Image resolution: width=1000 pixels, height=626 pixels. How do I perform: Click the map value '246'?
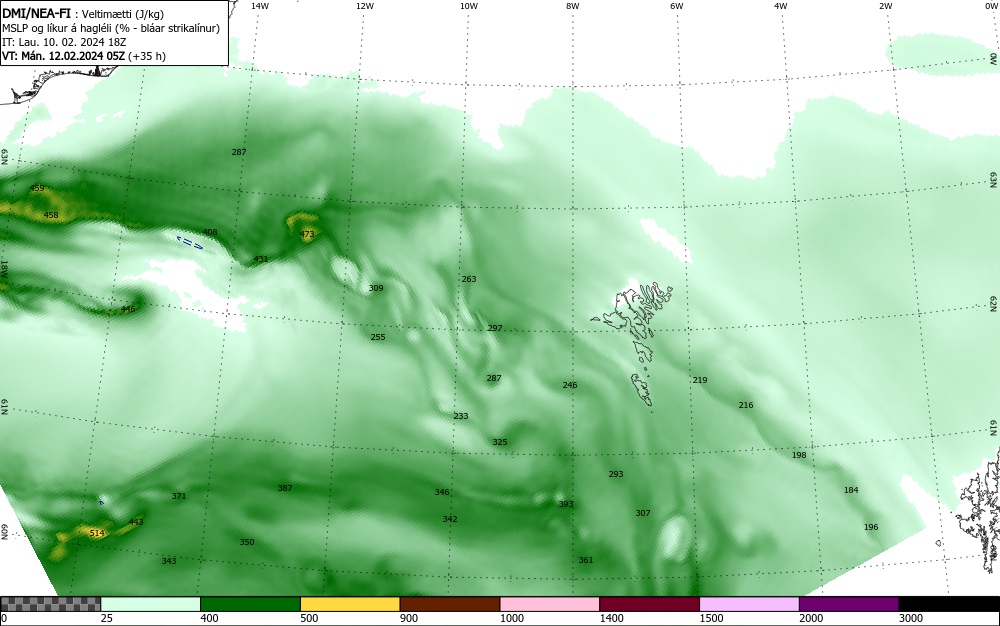click(570, 385)
